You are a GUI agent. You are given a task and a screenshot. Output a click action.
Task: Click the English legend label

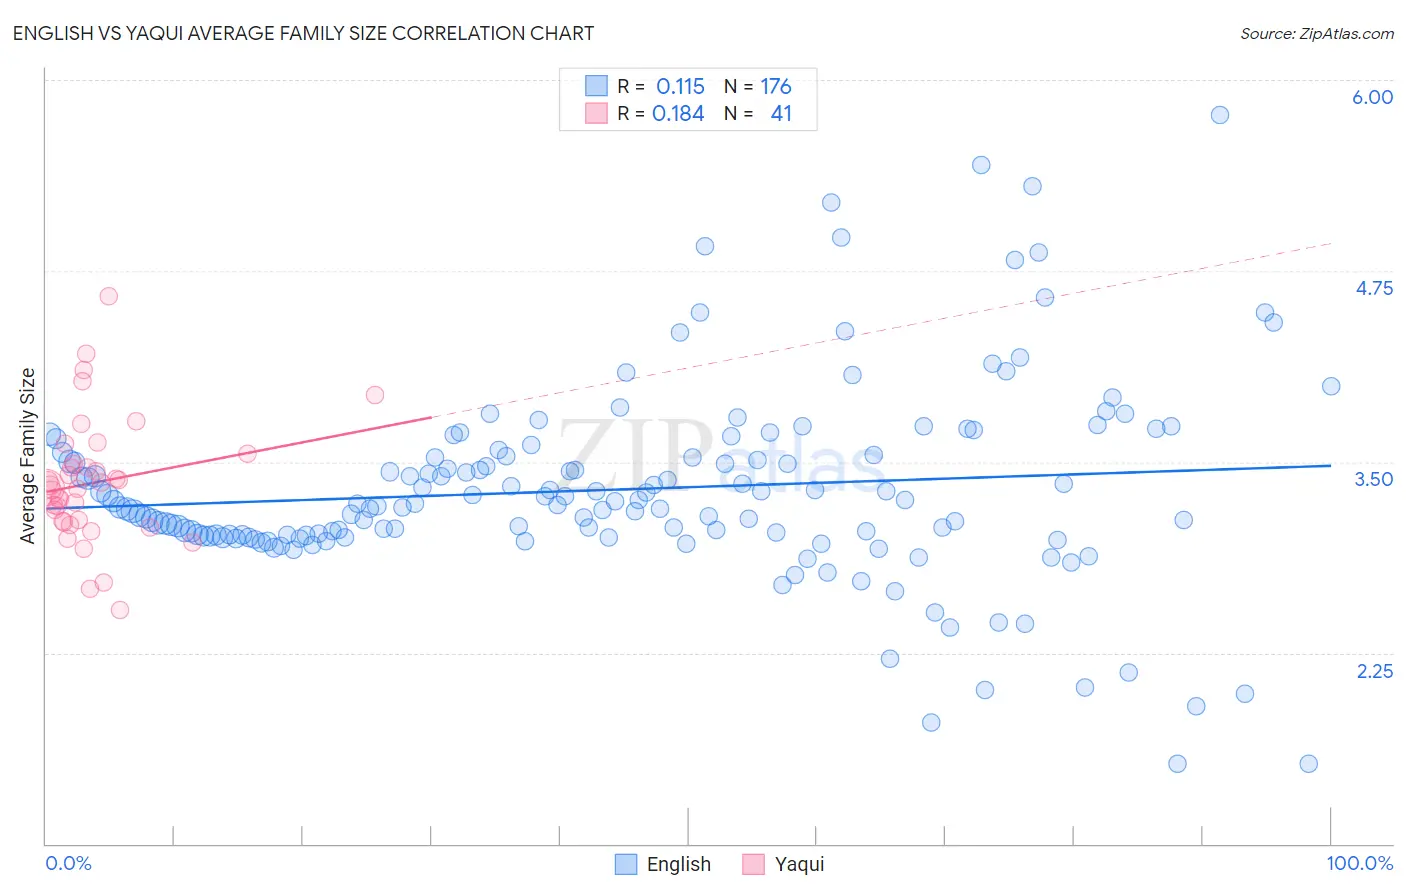click(679, 864)
